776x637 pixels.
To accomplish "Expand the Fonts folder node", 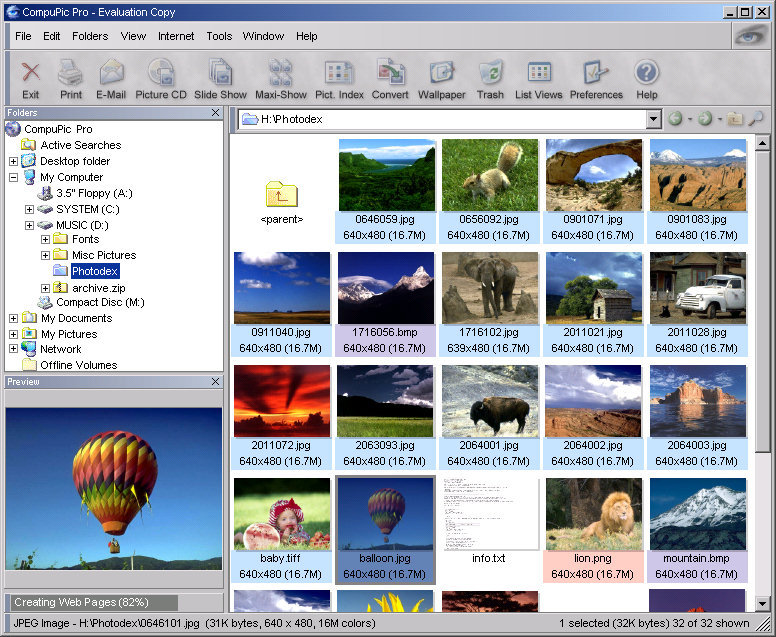I will pos(45,240).
